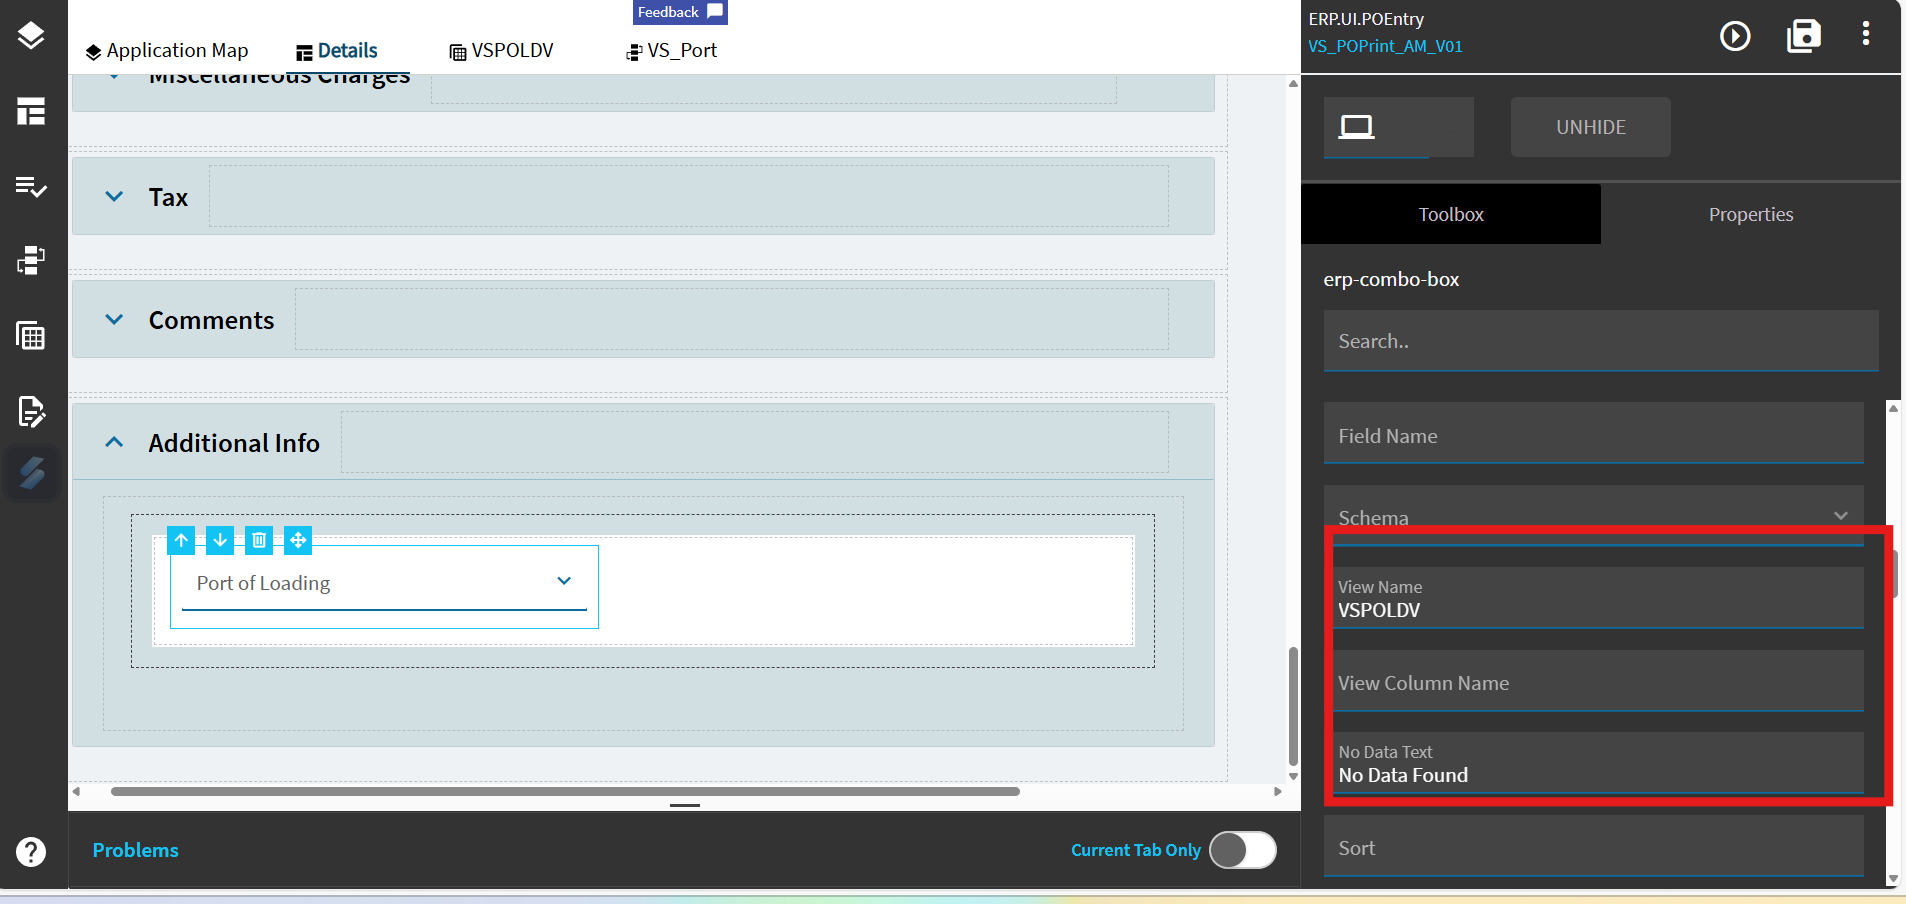1906x904 pixels.
Task: Click the ERP.UI.POEntry title text
Action: click(x=1366, y=19)
